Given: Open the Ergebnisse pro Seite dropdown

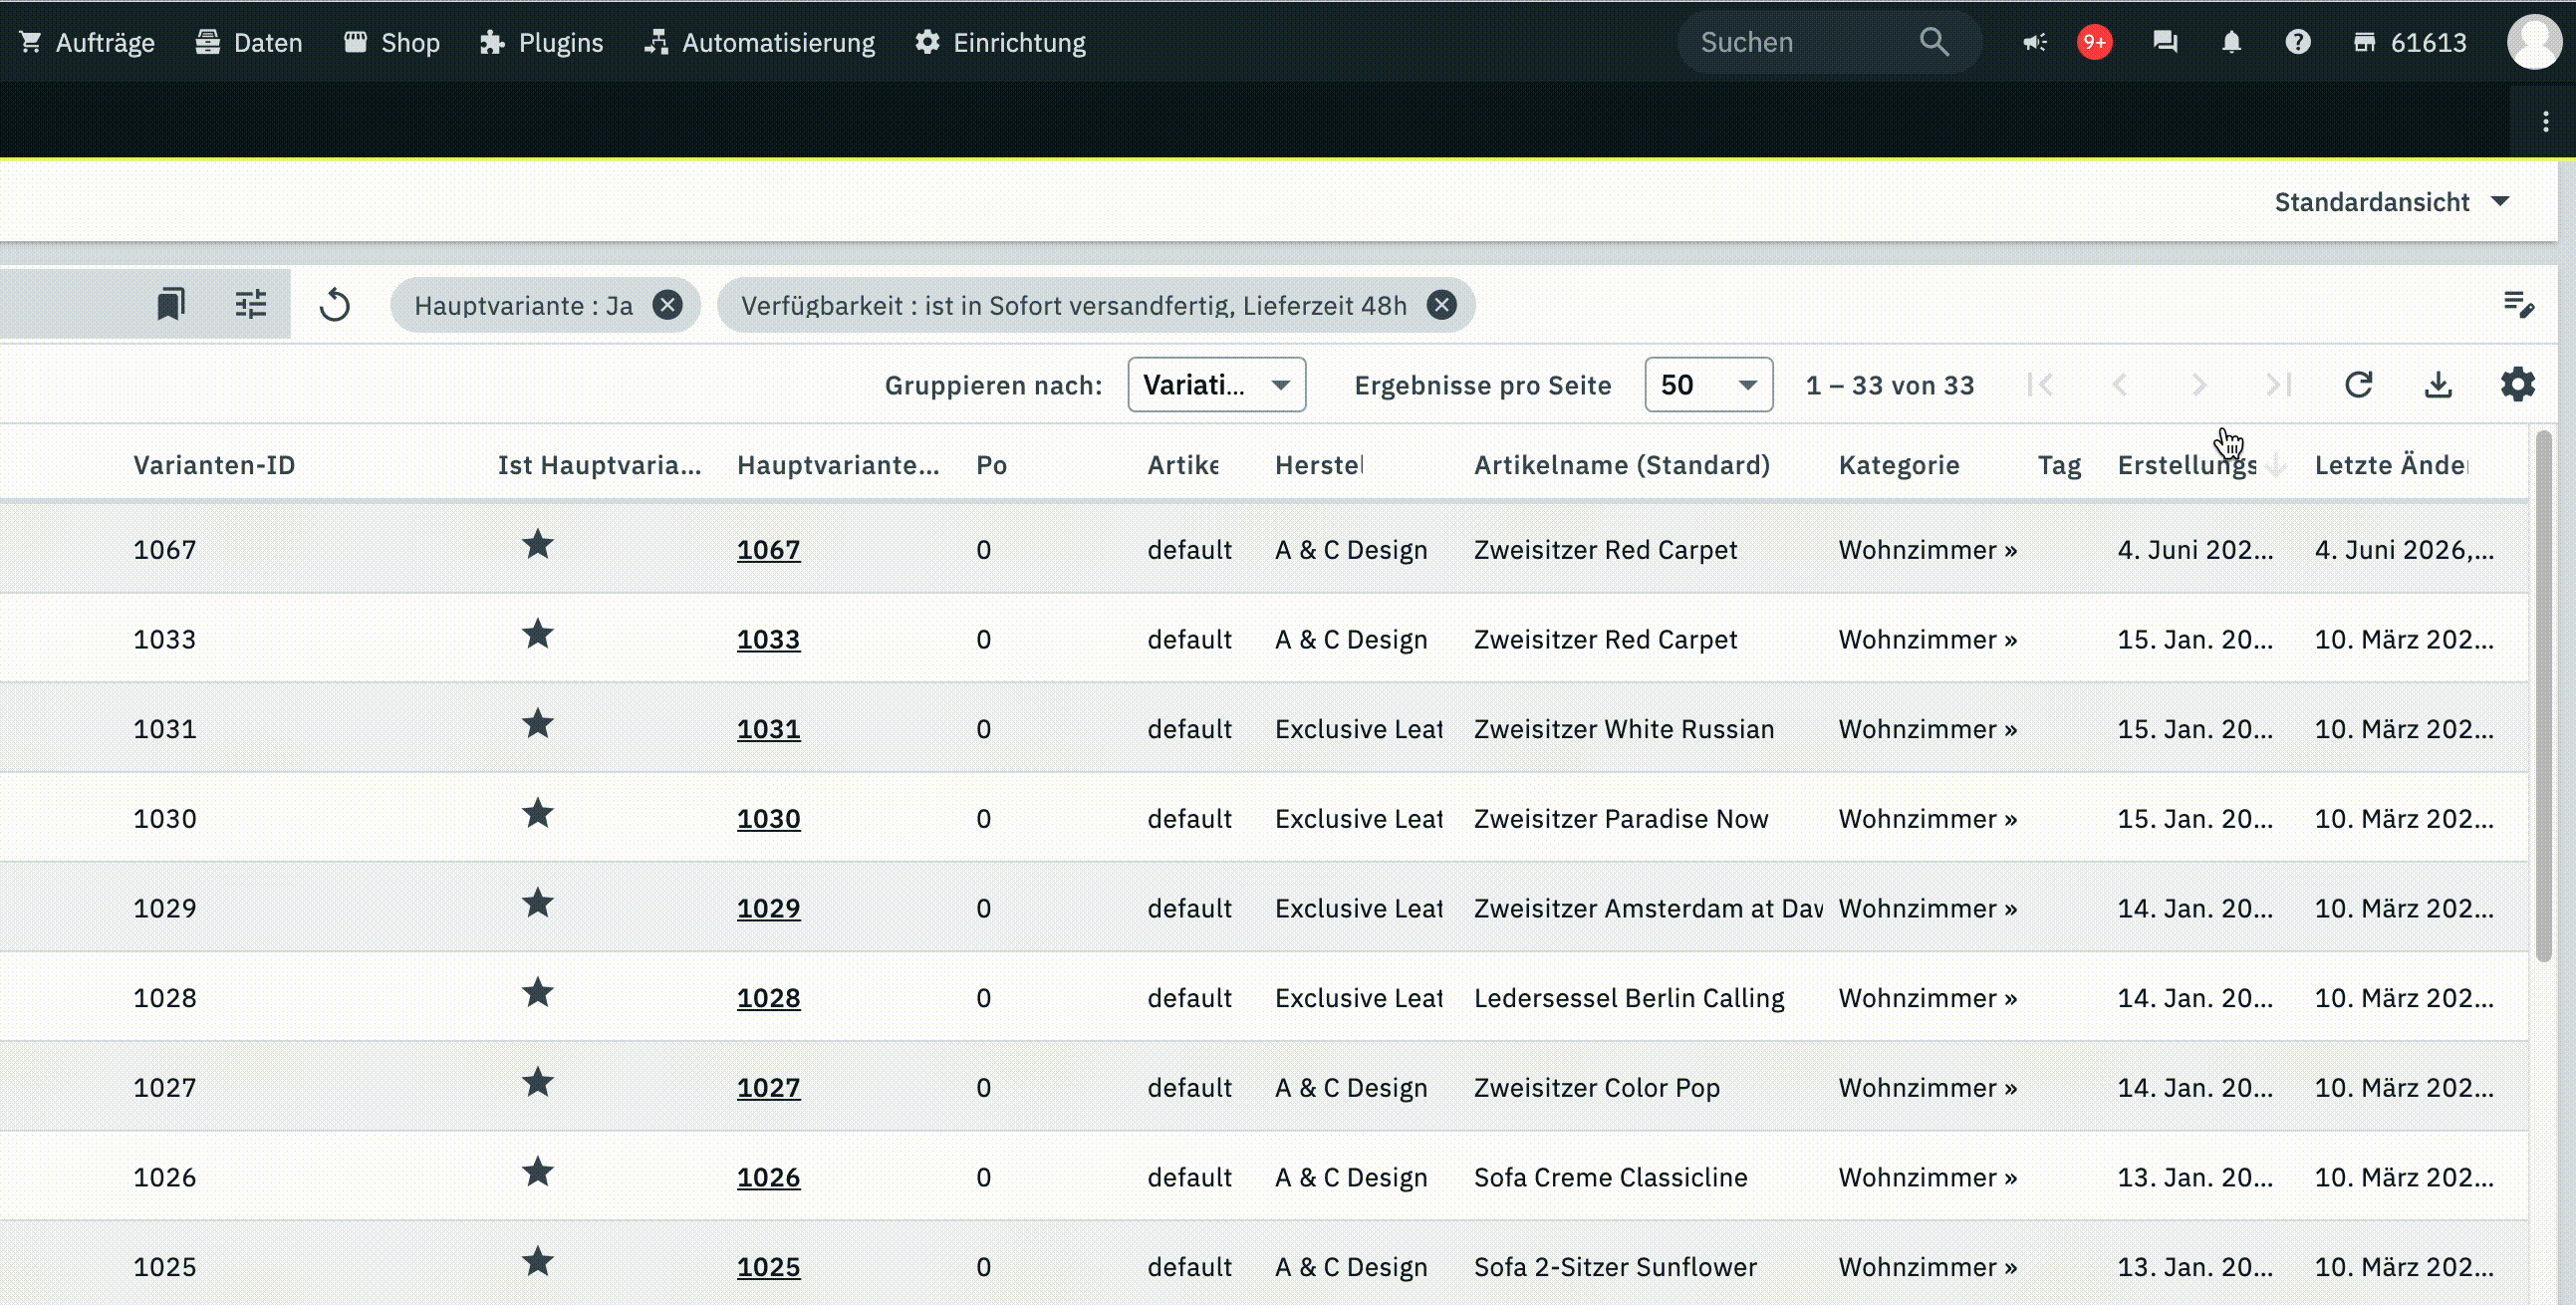Looking at the screenshot, I should [1708, 385].
